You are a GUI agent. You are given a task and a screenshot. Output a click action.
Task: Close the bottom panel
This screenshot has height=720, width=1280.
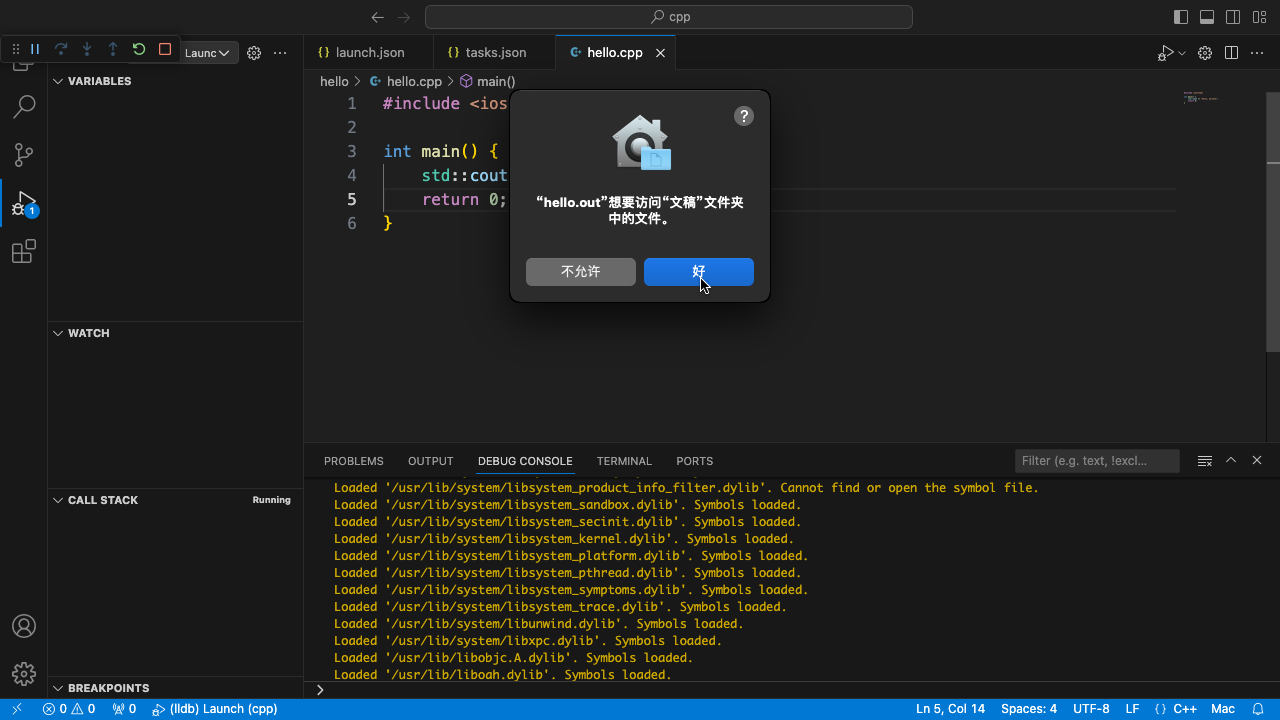pos(1257,460)
